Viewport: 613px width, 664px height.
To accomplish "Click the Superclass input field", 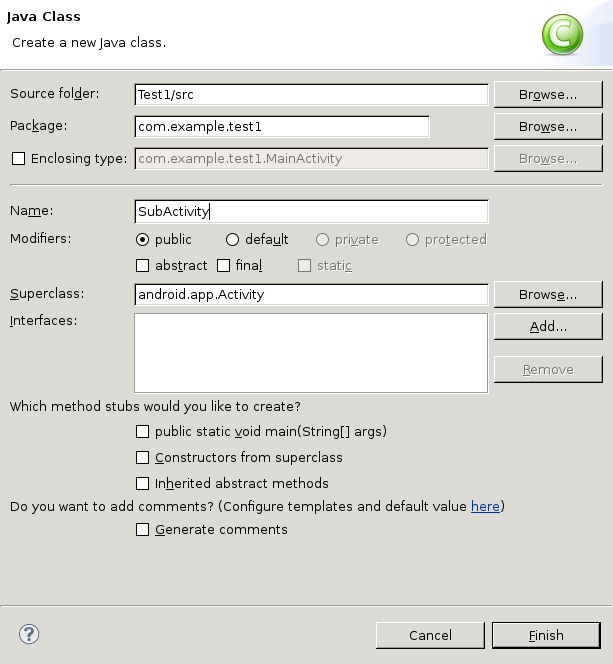I will (x=311, y=295).
